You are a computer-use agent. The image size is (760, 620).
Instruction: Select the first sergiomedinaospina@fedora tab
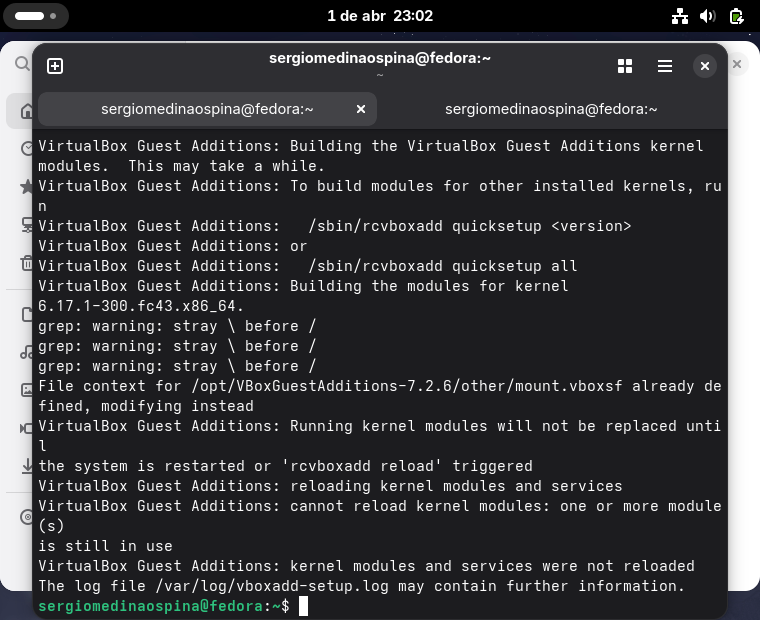[x=207, y=109]
